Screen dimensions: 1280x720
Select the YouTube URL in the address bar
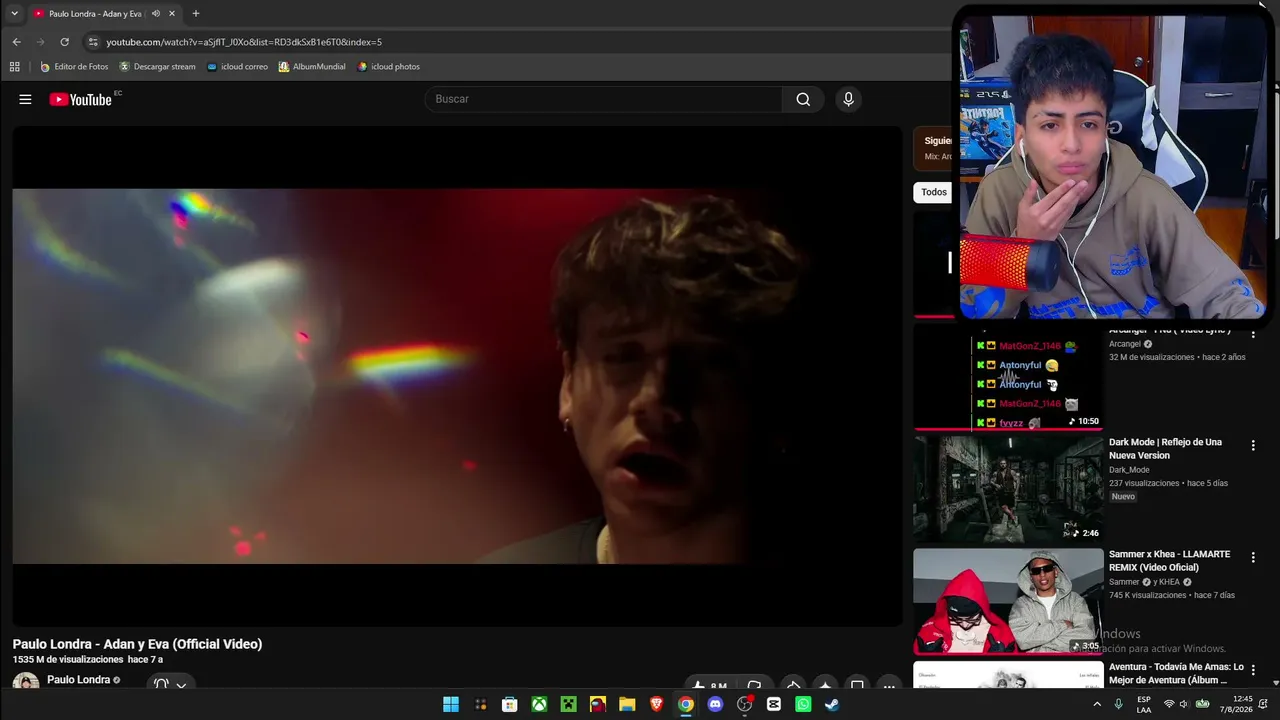(244, 42)
